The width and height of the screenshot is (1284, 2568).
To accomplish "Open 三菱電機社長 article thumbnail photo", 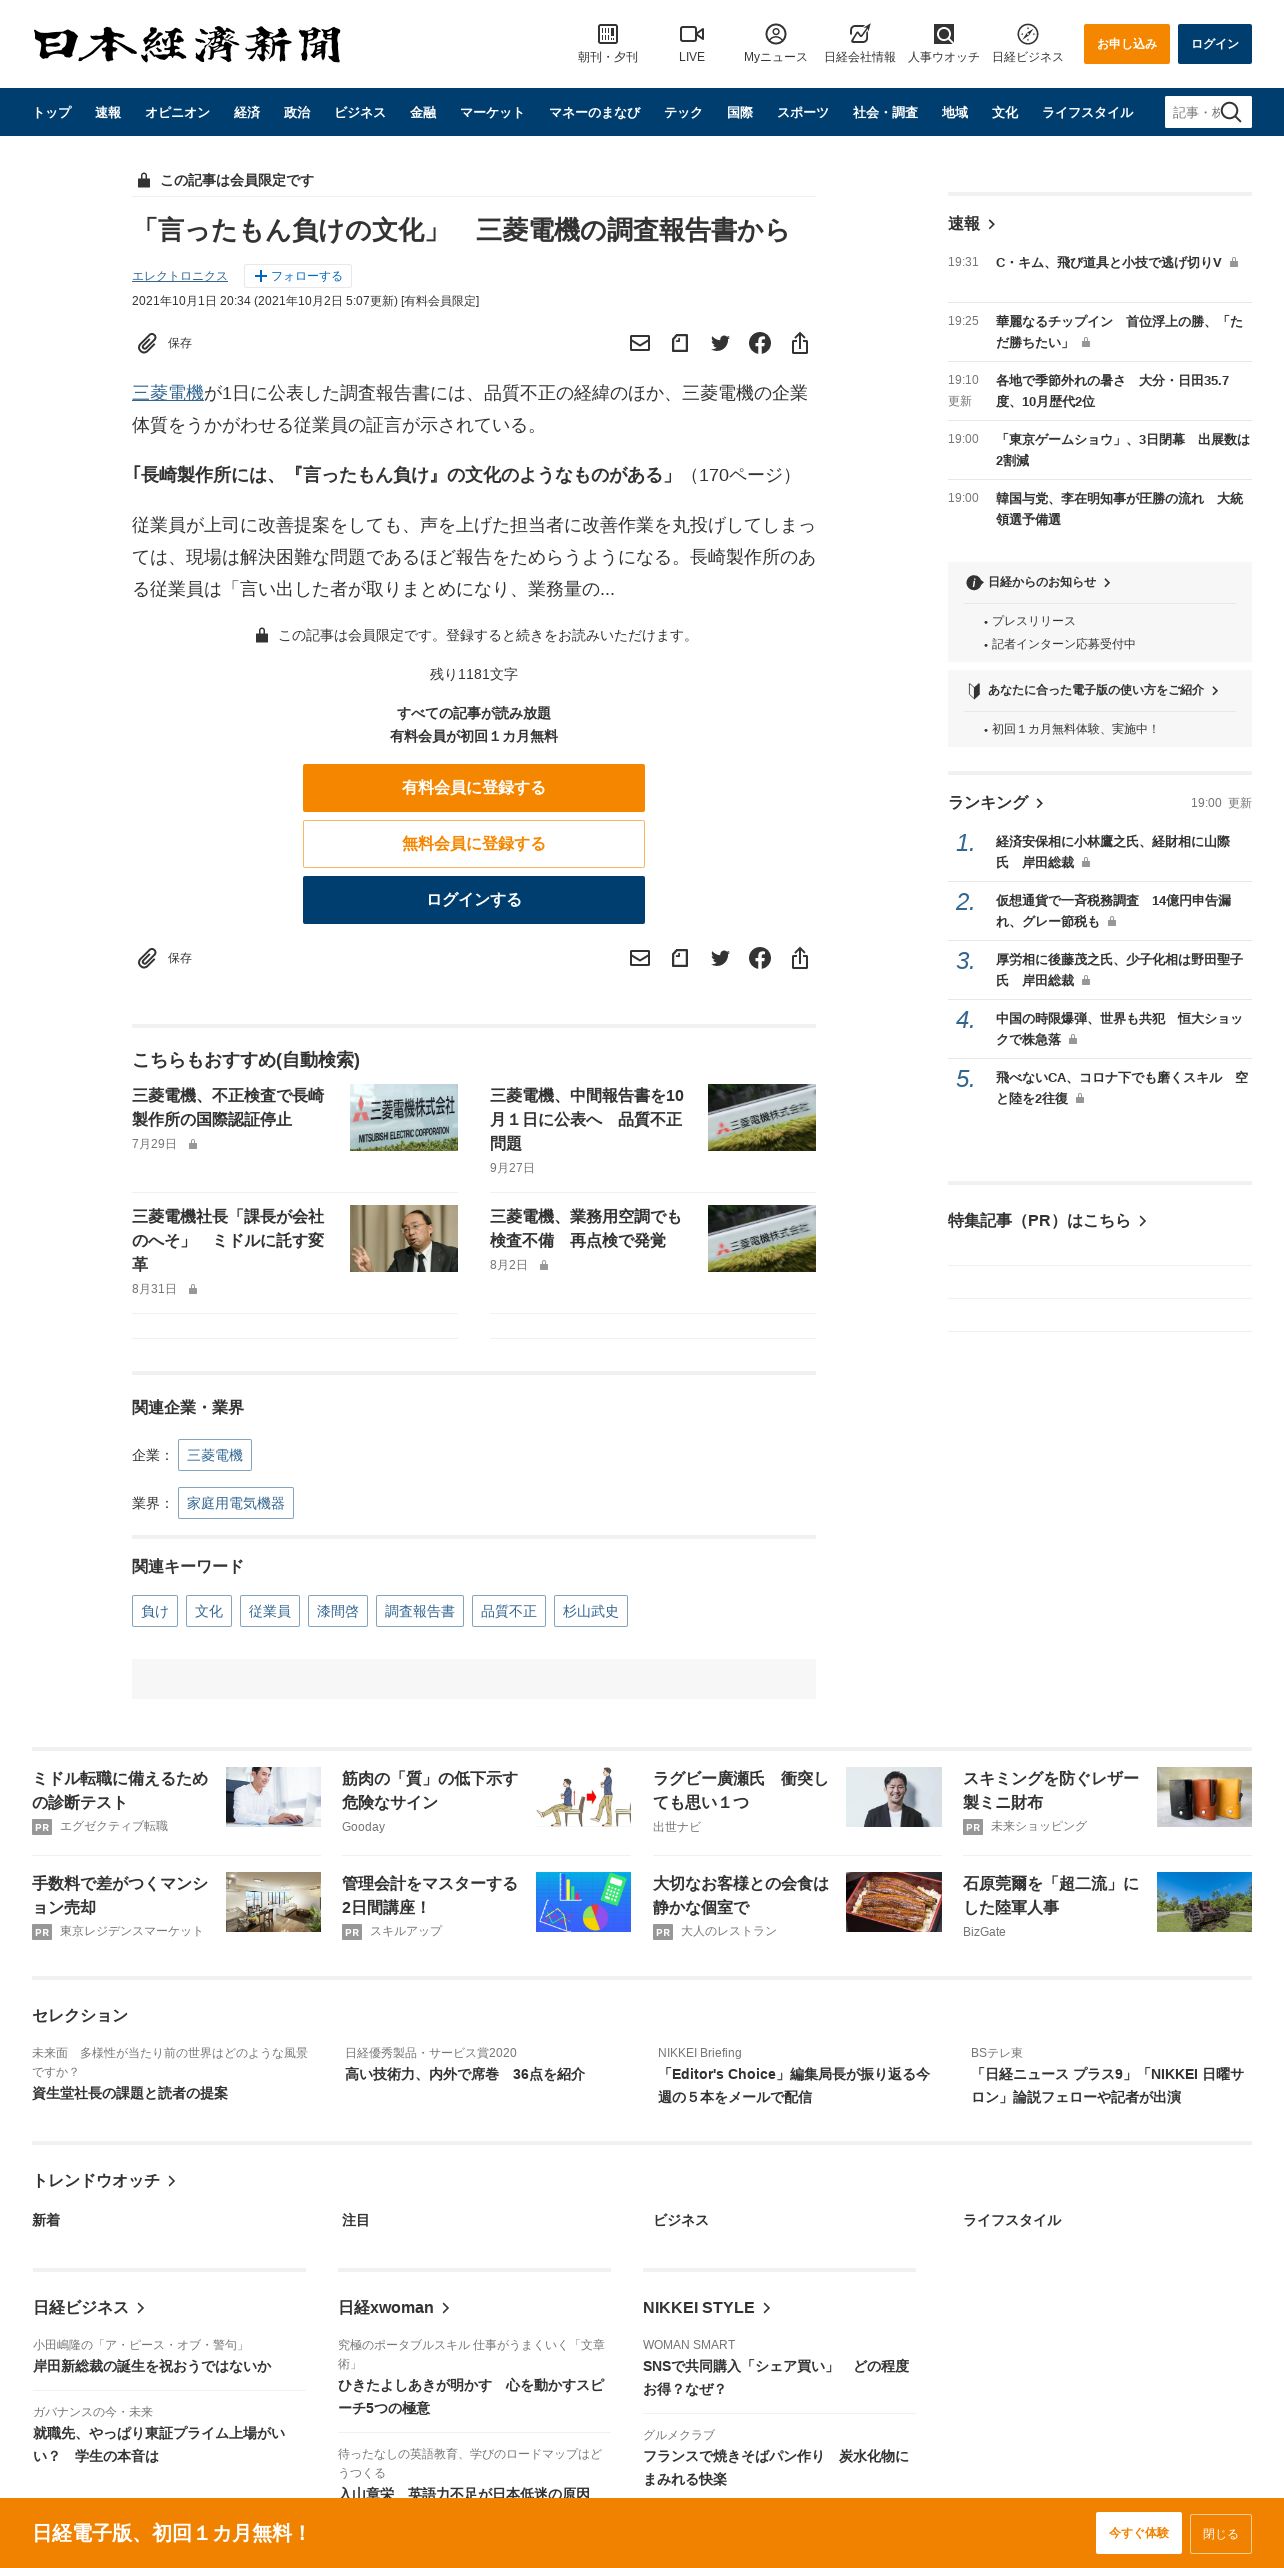I will pyautogui.click(x=404, y=1238).
